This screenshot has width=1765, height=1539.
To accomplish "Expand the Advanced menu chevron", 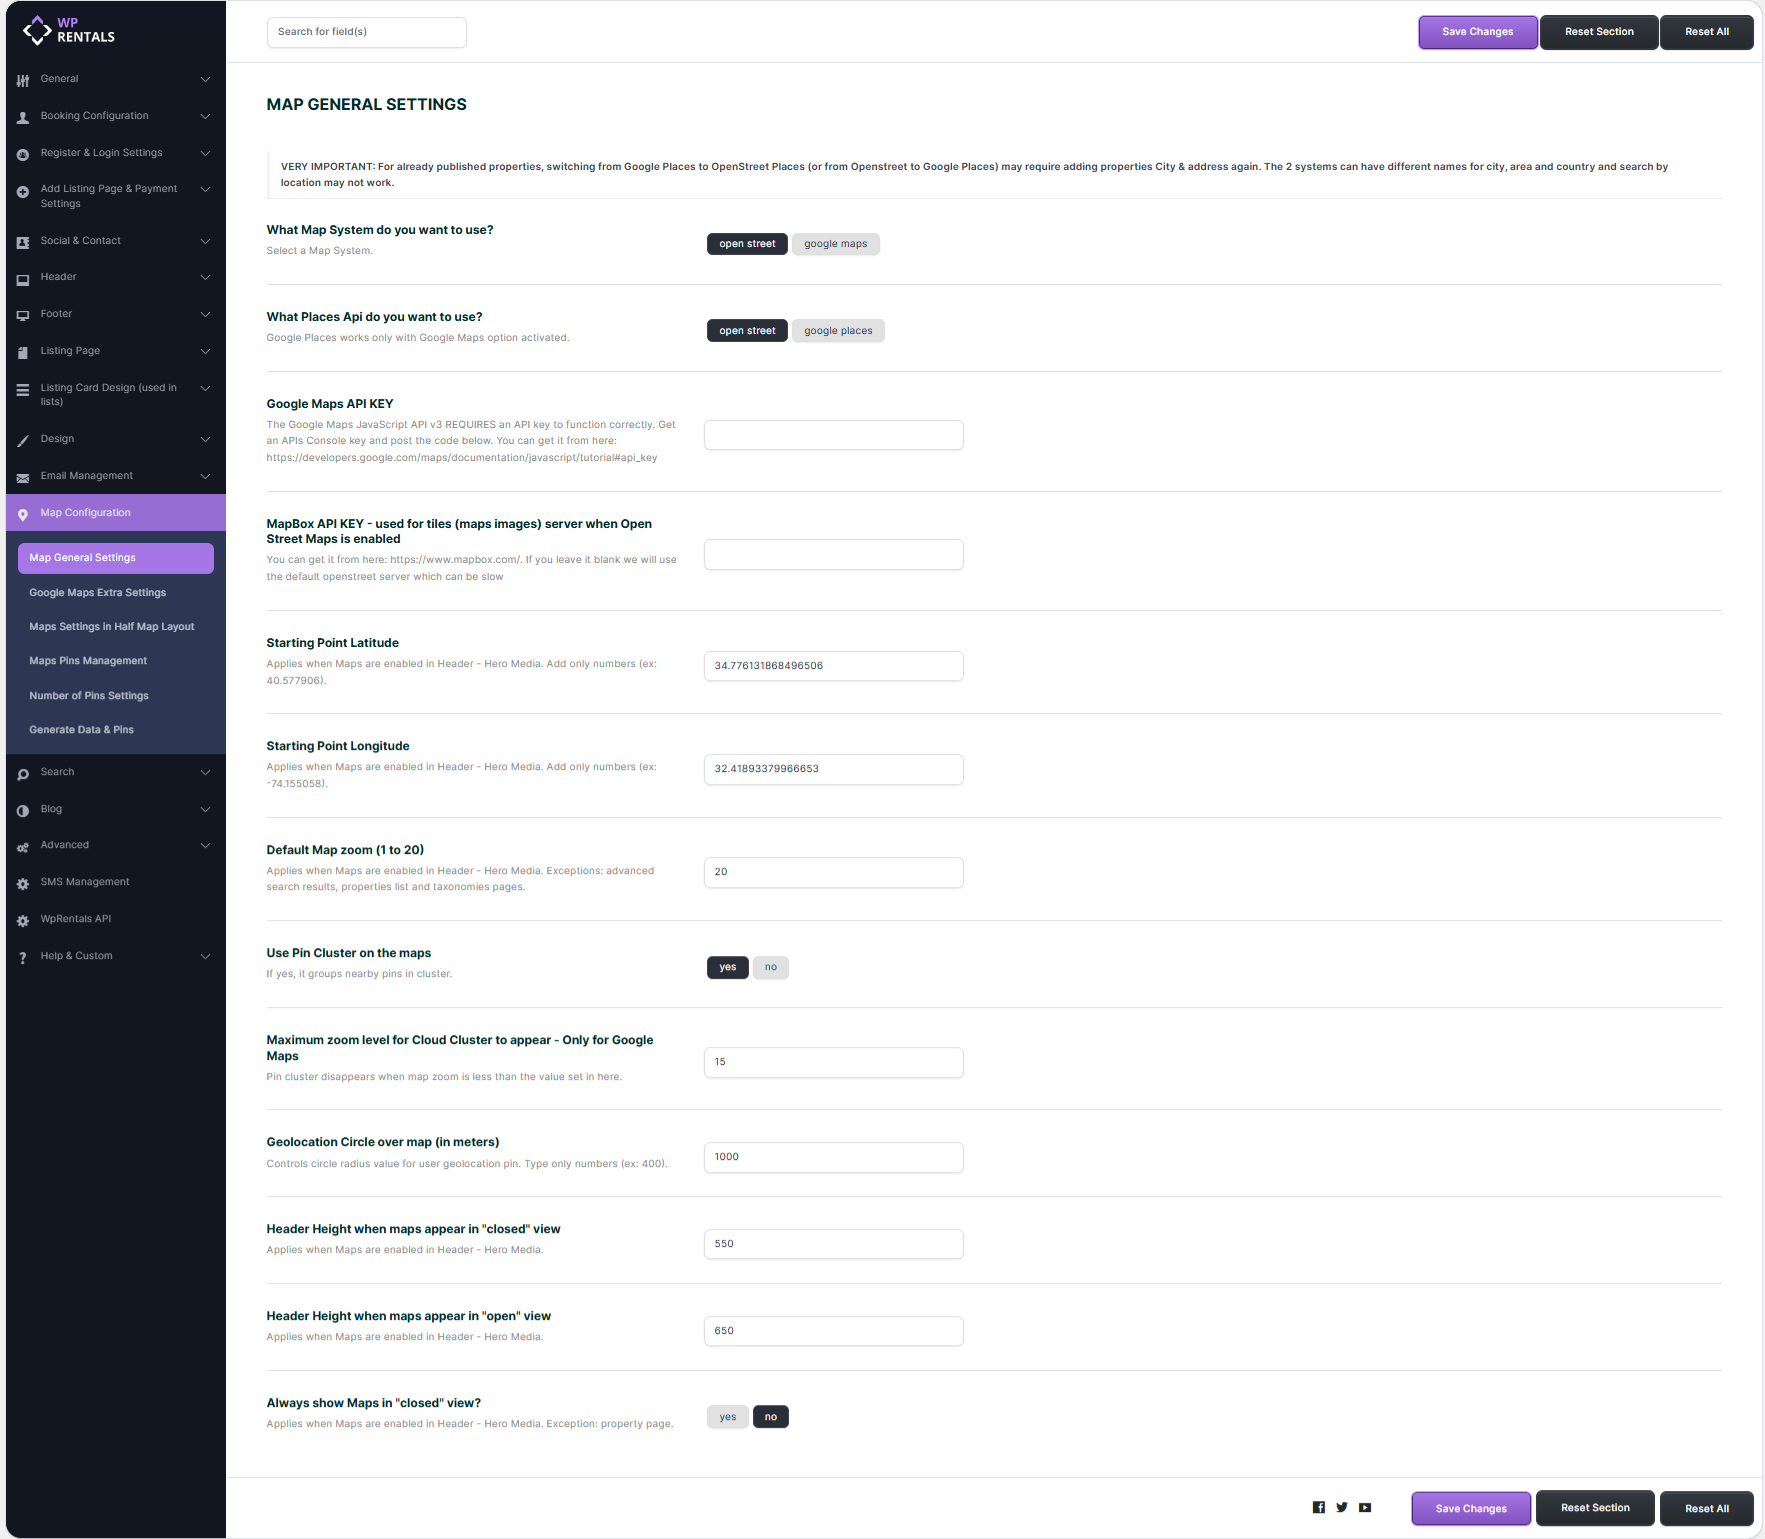I will (205, 845).
